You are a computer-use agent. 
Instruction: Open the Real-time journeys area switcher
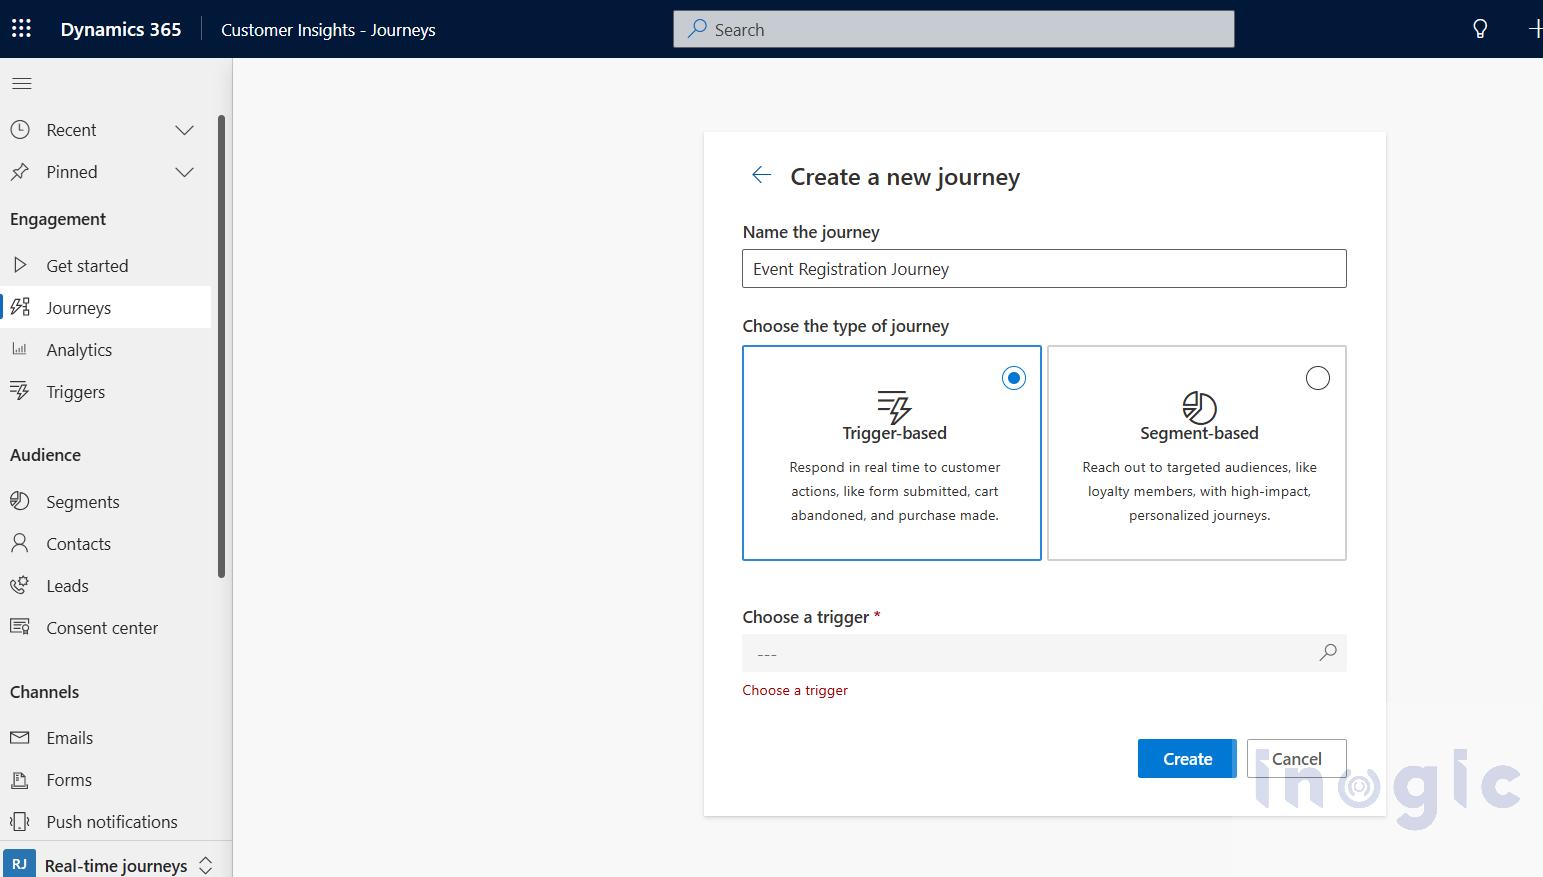point(117,865)
